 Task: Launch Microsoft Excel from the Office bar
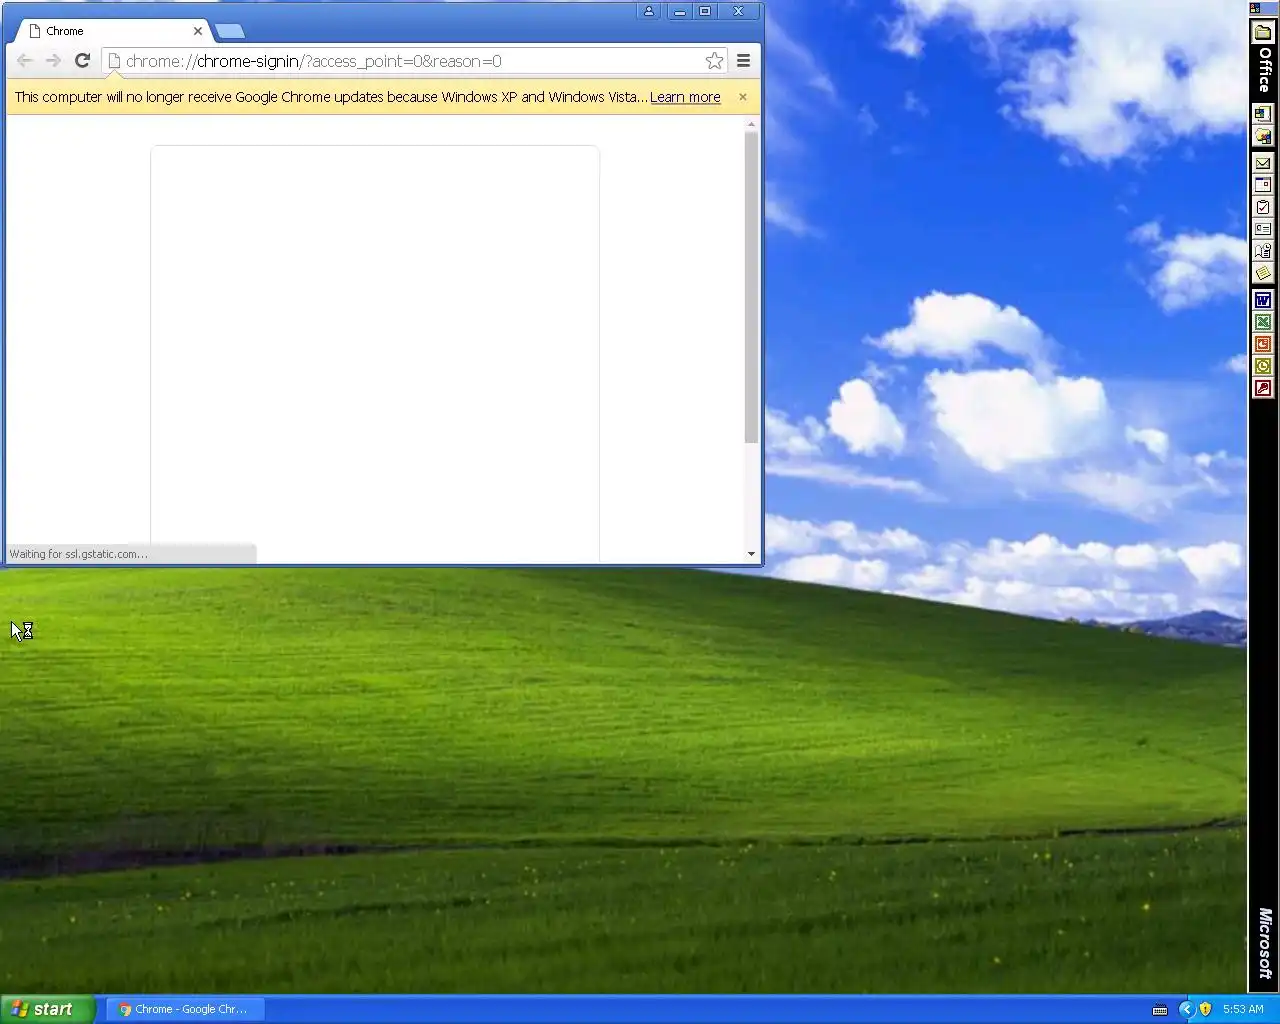click(1263, 322)
